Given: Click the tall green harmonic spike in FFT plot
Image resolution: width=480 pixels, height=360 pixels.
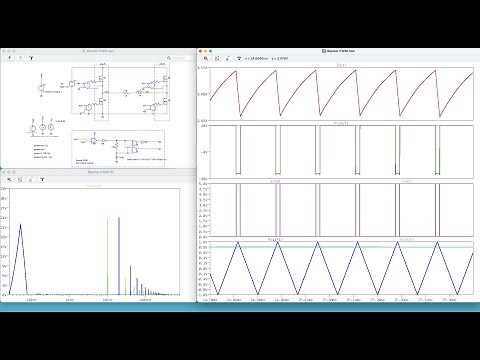Looking at the screenshot, I should point(107,257).
